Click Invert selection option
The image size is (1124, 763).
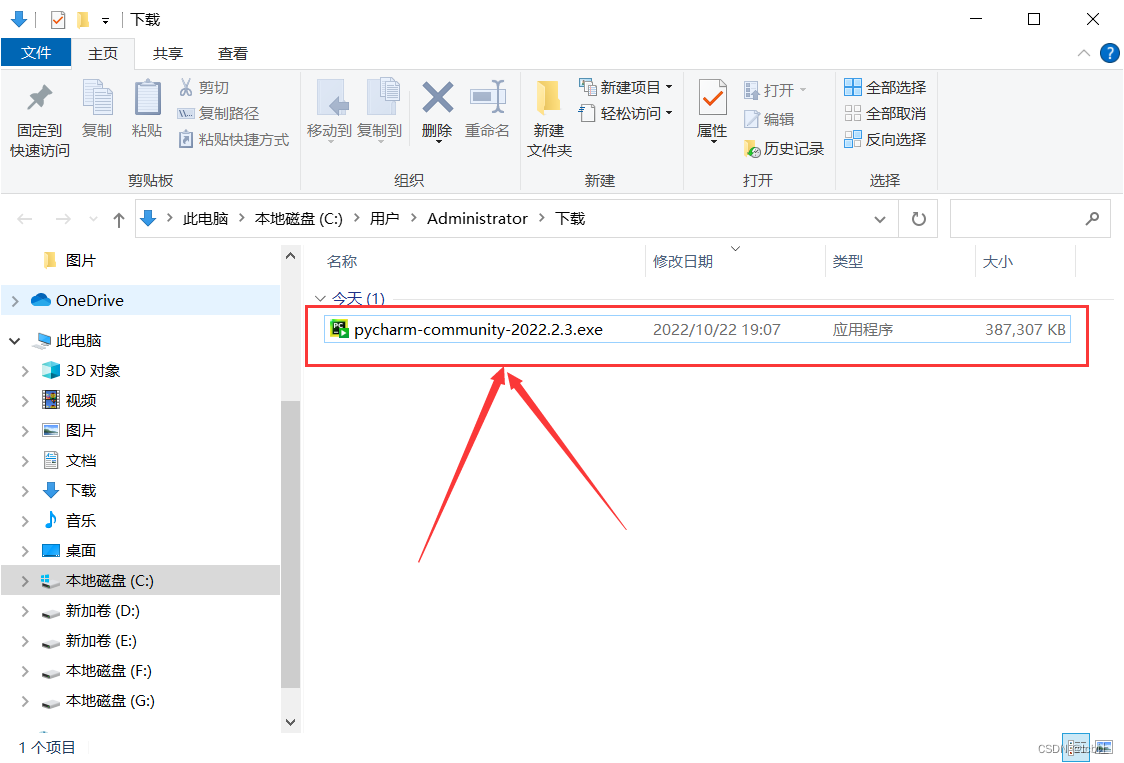click(885, 139)
